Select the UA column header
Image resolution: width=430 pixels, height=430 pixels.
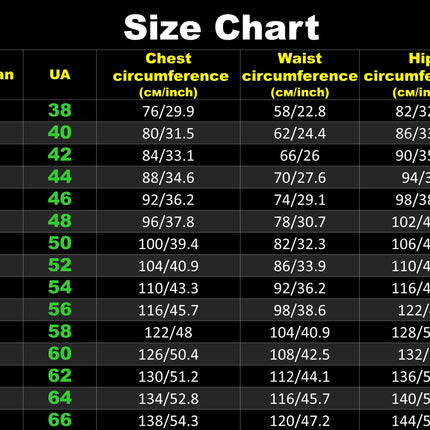(x=60, y=75)
